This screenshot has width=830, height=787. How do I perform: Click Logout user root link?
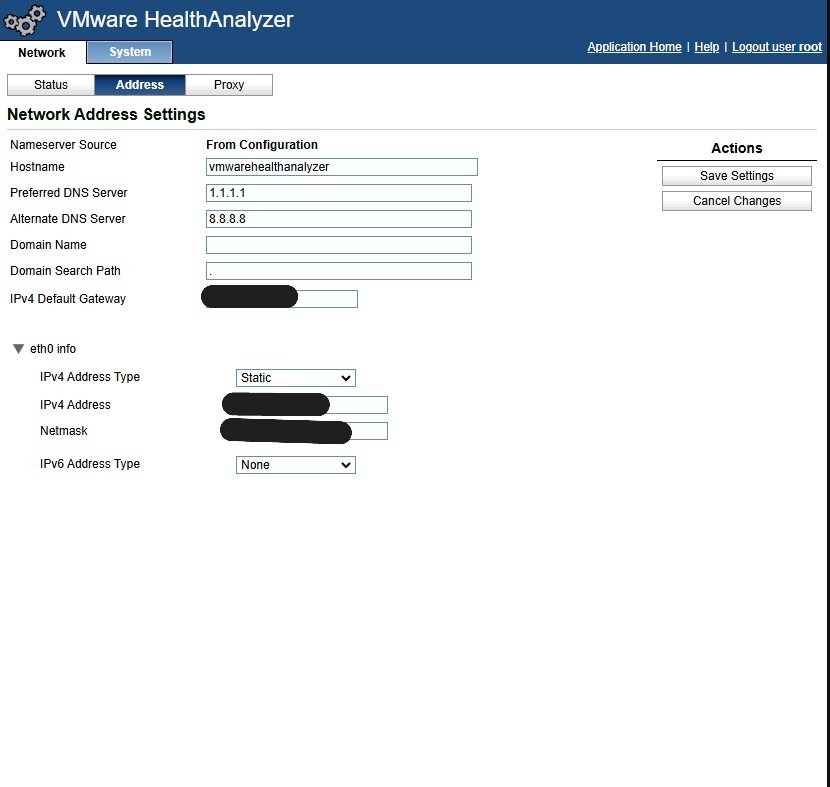point(777,47)
